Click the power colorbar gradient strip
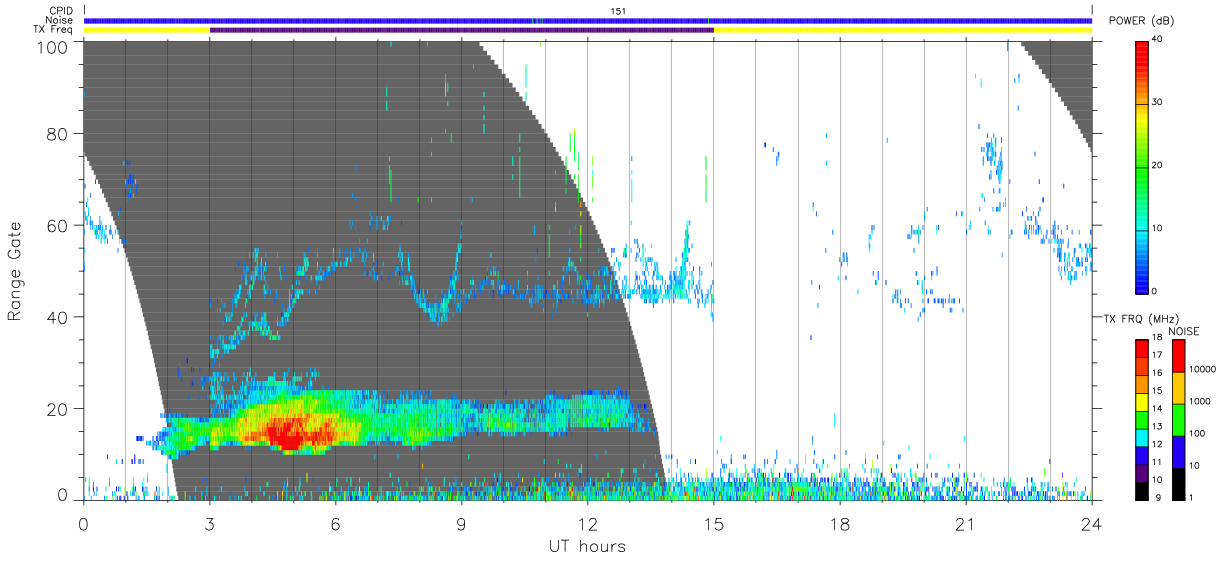 coord(1142,167)
